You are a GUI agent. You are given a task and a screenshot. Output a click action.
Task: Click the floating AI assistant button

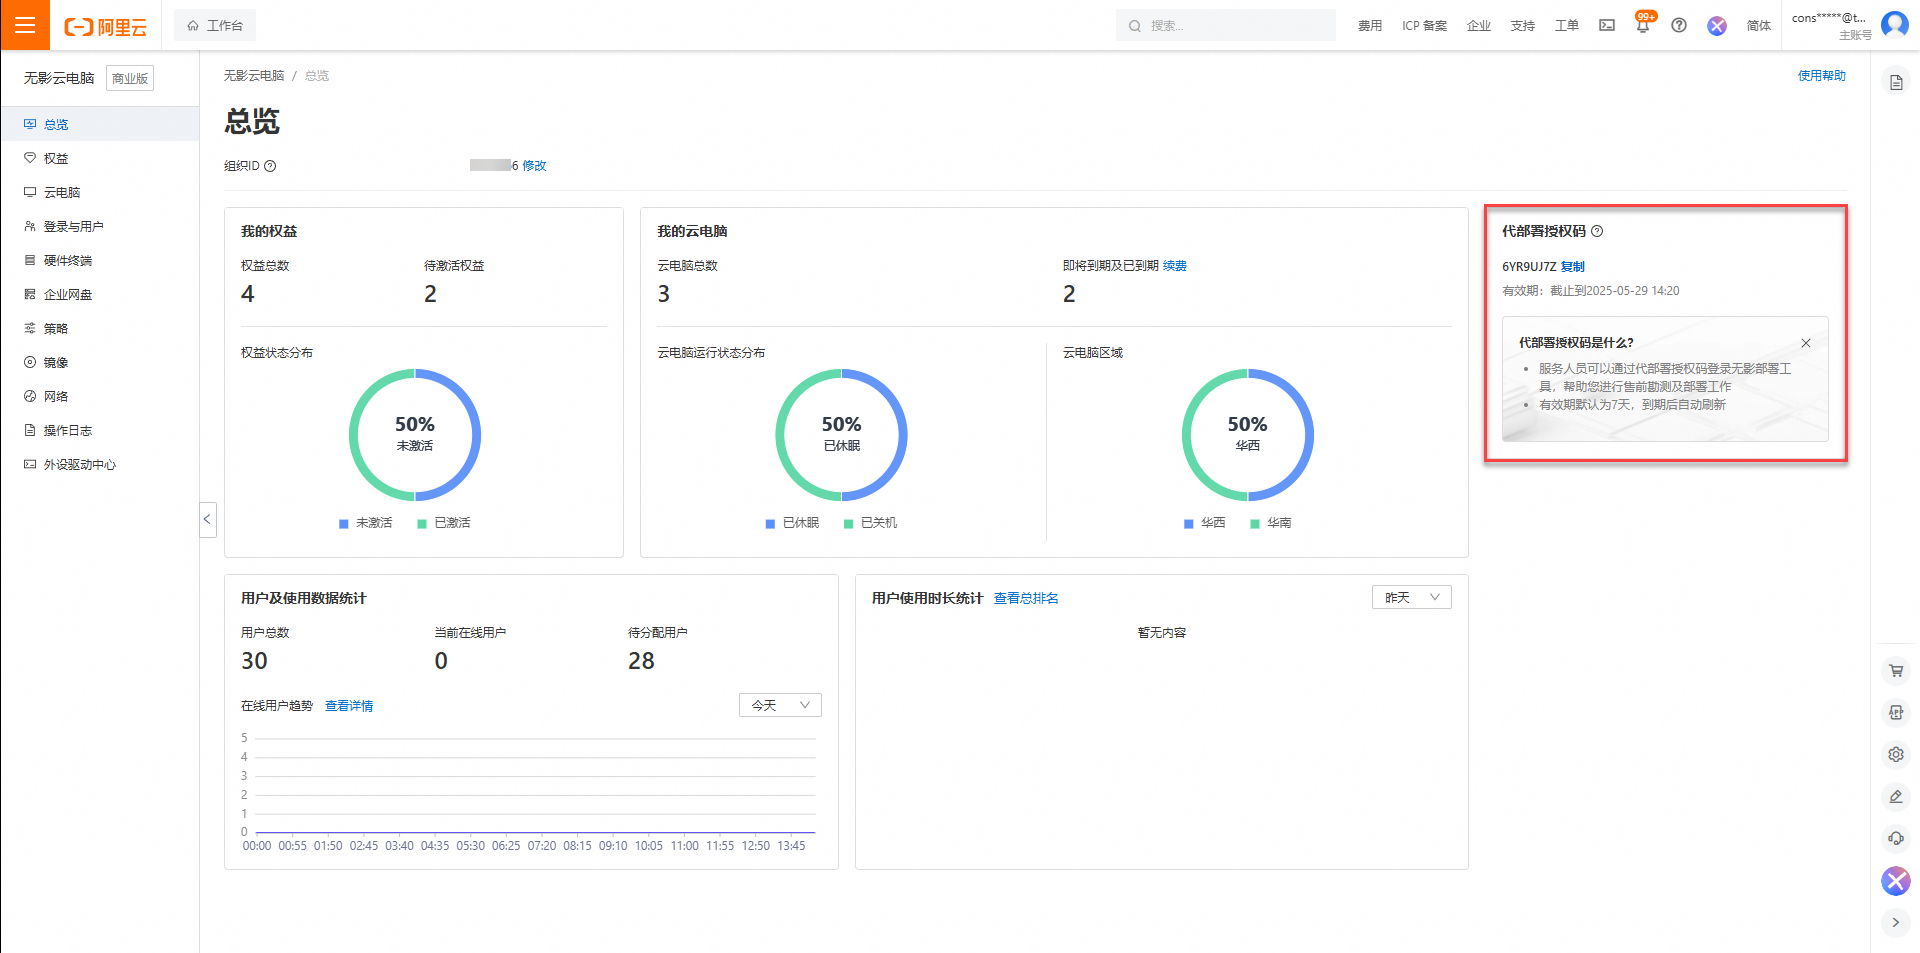1896,881
